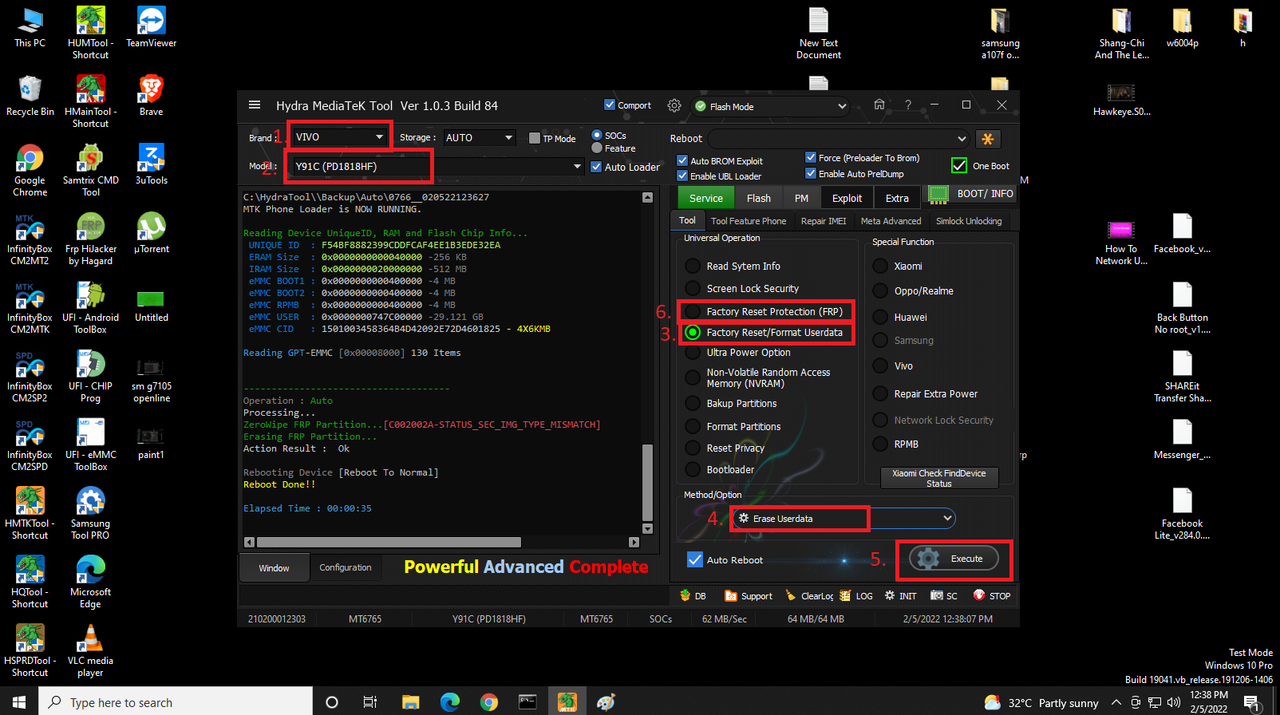The image size is (1280, 715).
Task: Click the INIT gear icon
Action: pos(899,596)
